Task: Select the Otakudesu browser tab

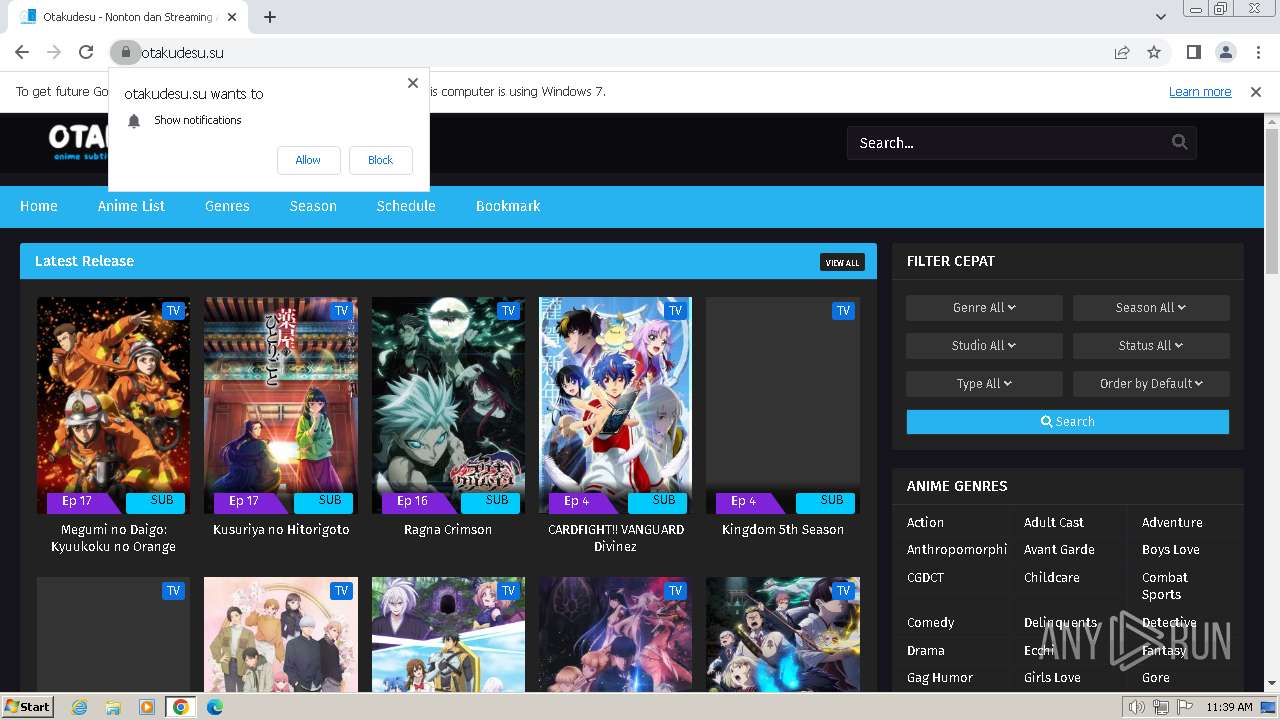Action: pyautogui.click(x=126, y=17)
